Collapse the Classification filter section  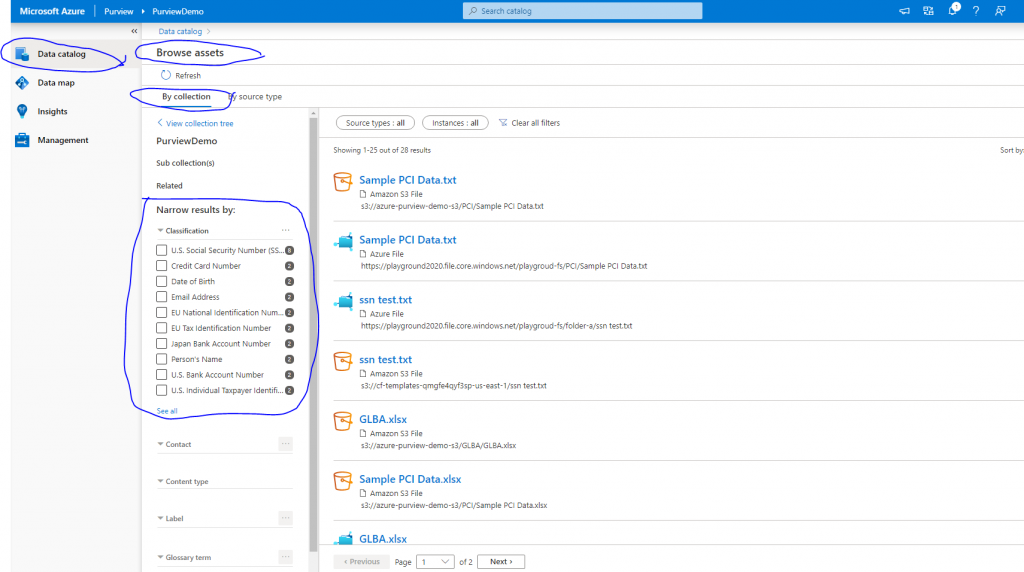[160, 230]
